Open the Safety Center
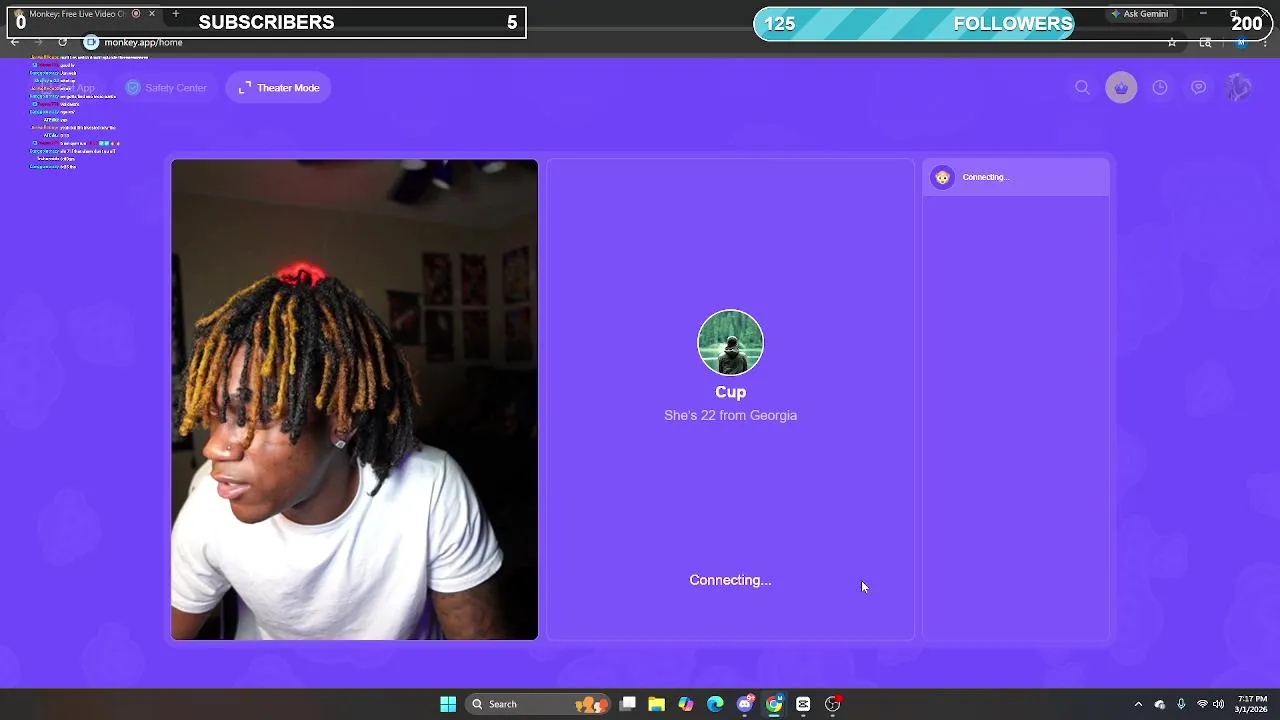 166,88
